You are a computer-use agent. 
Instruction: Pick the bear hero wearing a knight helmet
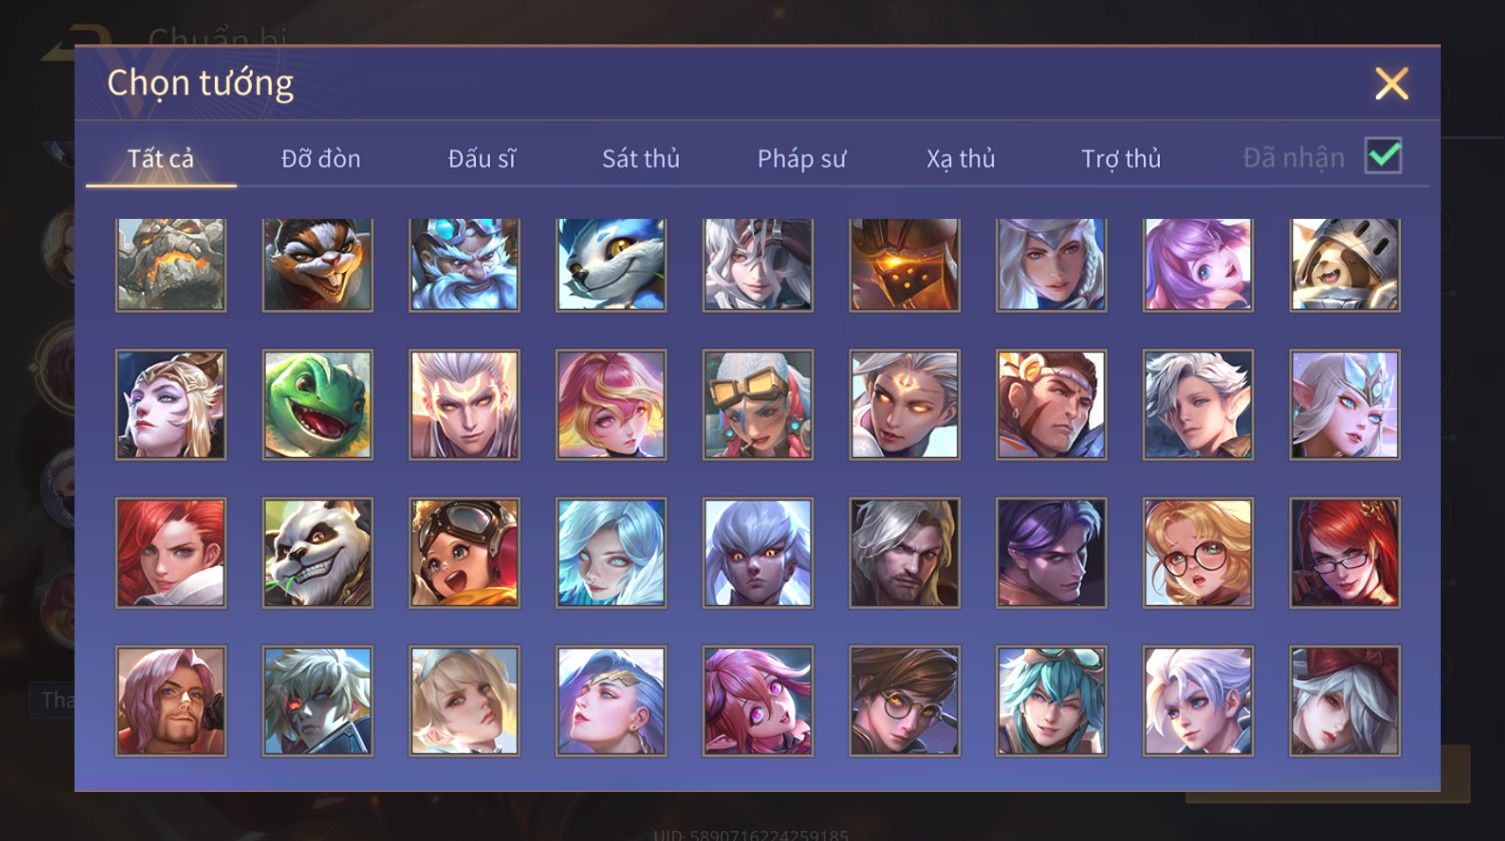tap(1345, 265)
